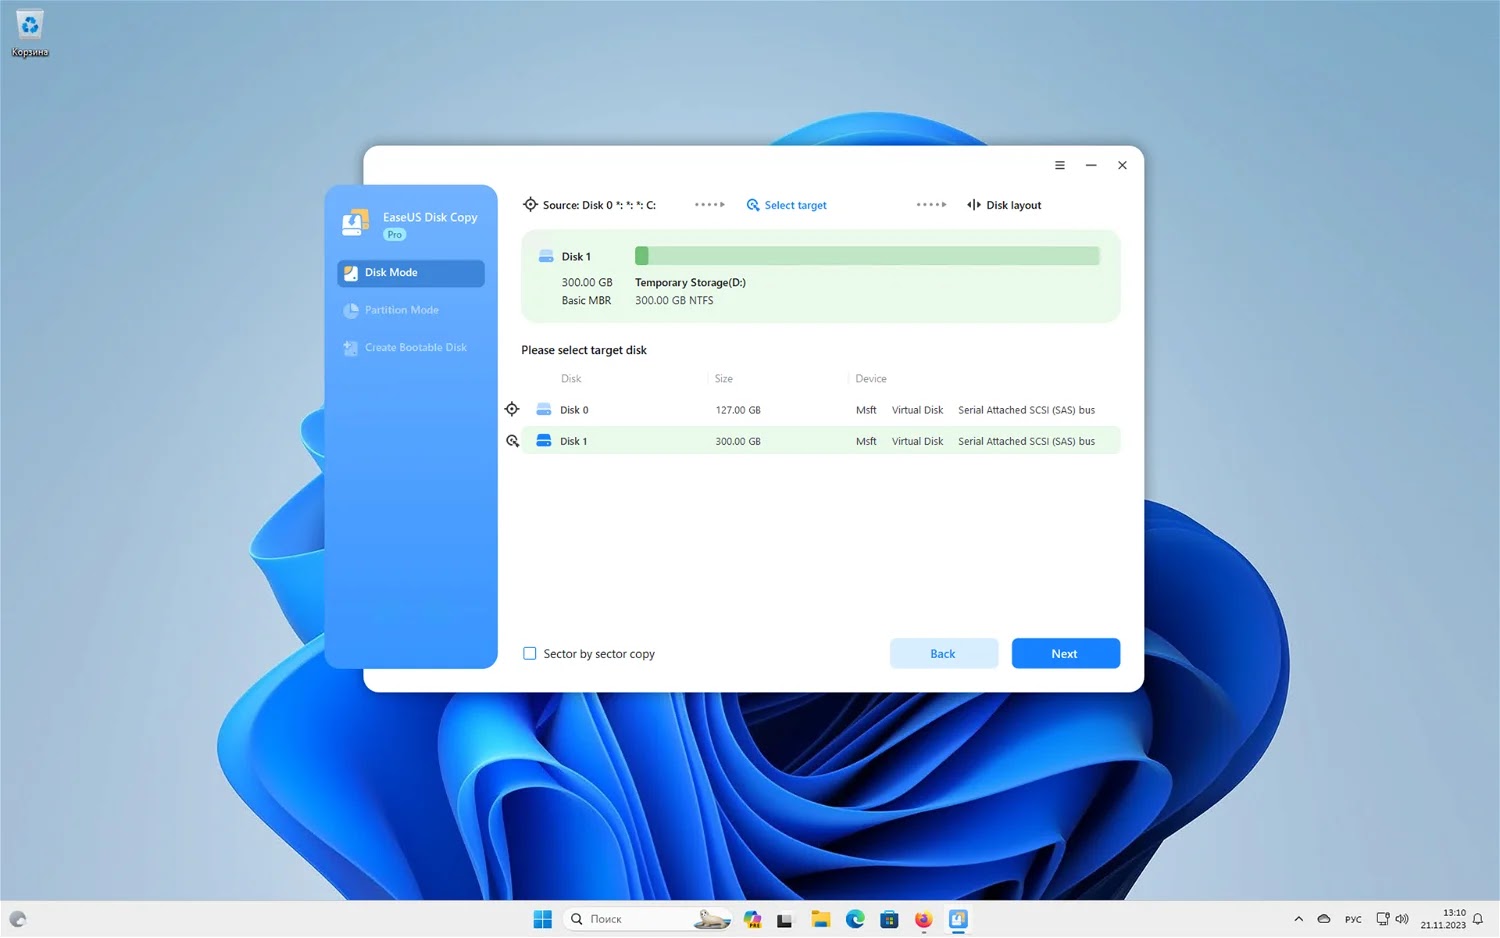The image size is (1500, 938).
Task: Select Disk 0 row in target list
Action: point(820,410)
